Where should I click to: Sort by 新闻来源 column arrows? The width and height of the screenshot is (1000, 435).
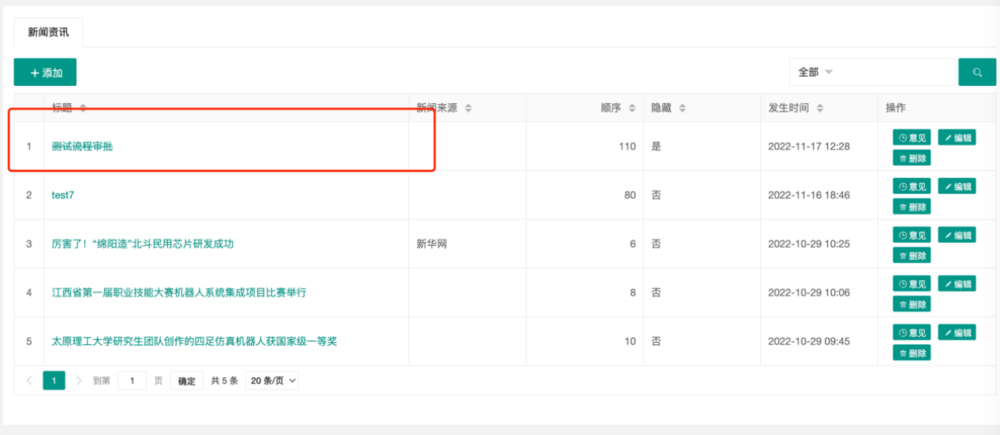[x=468, y=108]
